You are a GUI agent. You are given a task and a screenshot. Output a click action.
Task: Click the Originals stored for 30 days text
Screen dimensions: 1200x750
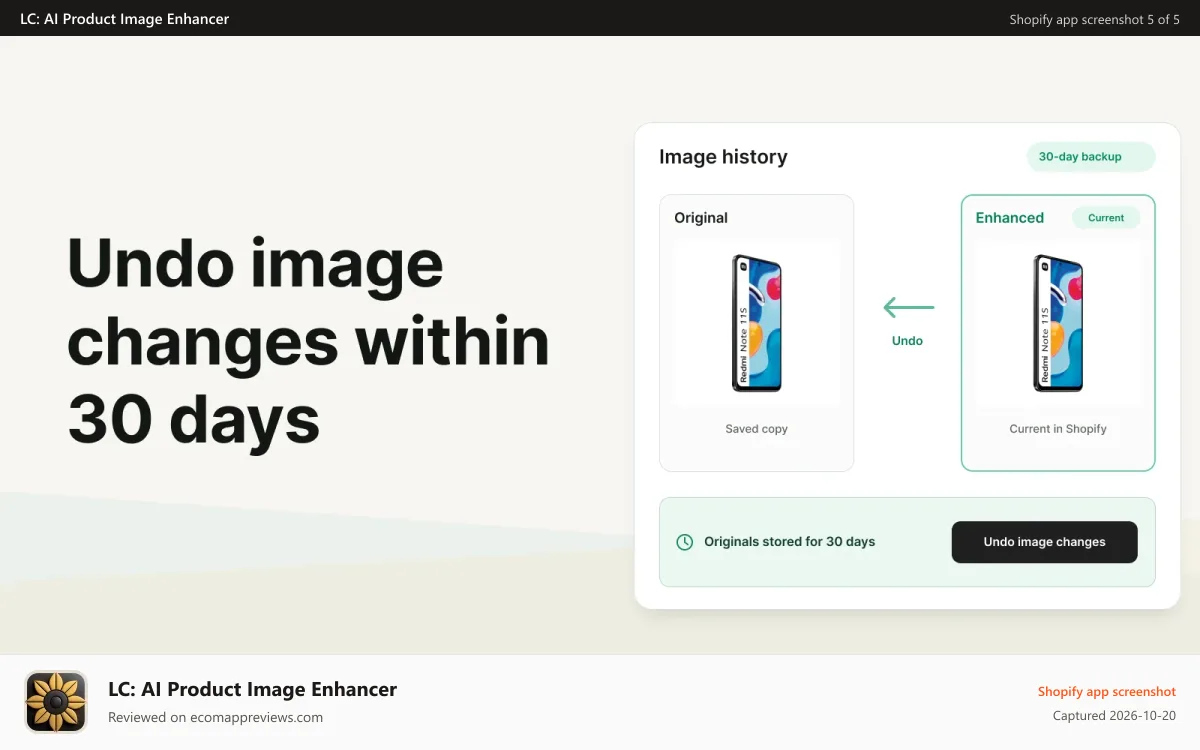790,542
